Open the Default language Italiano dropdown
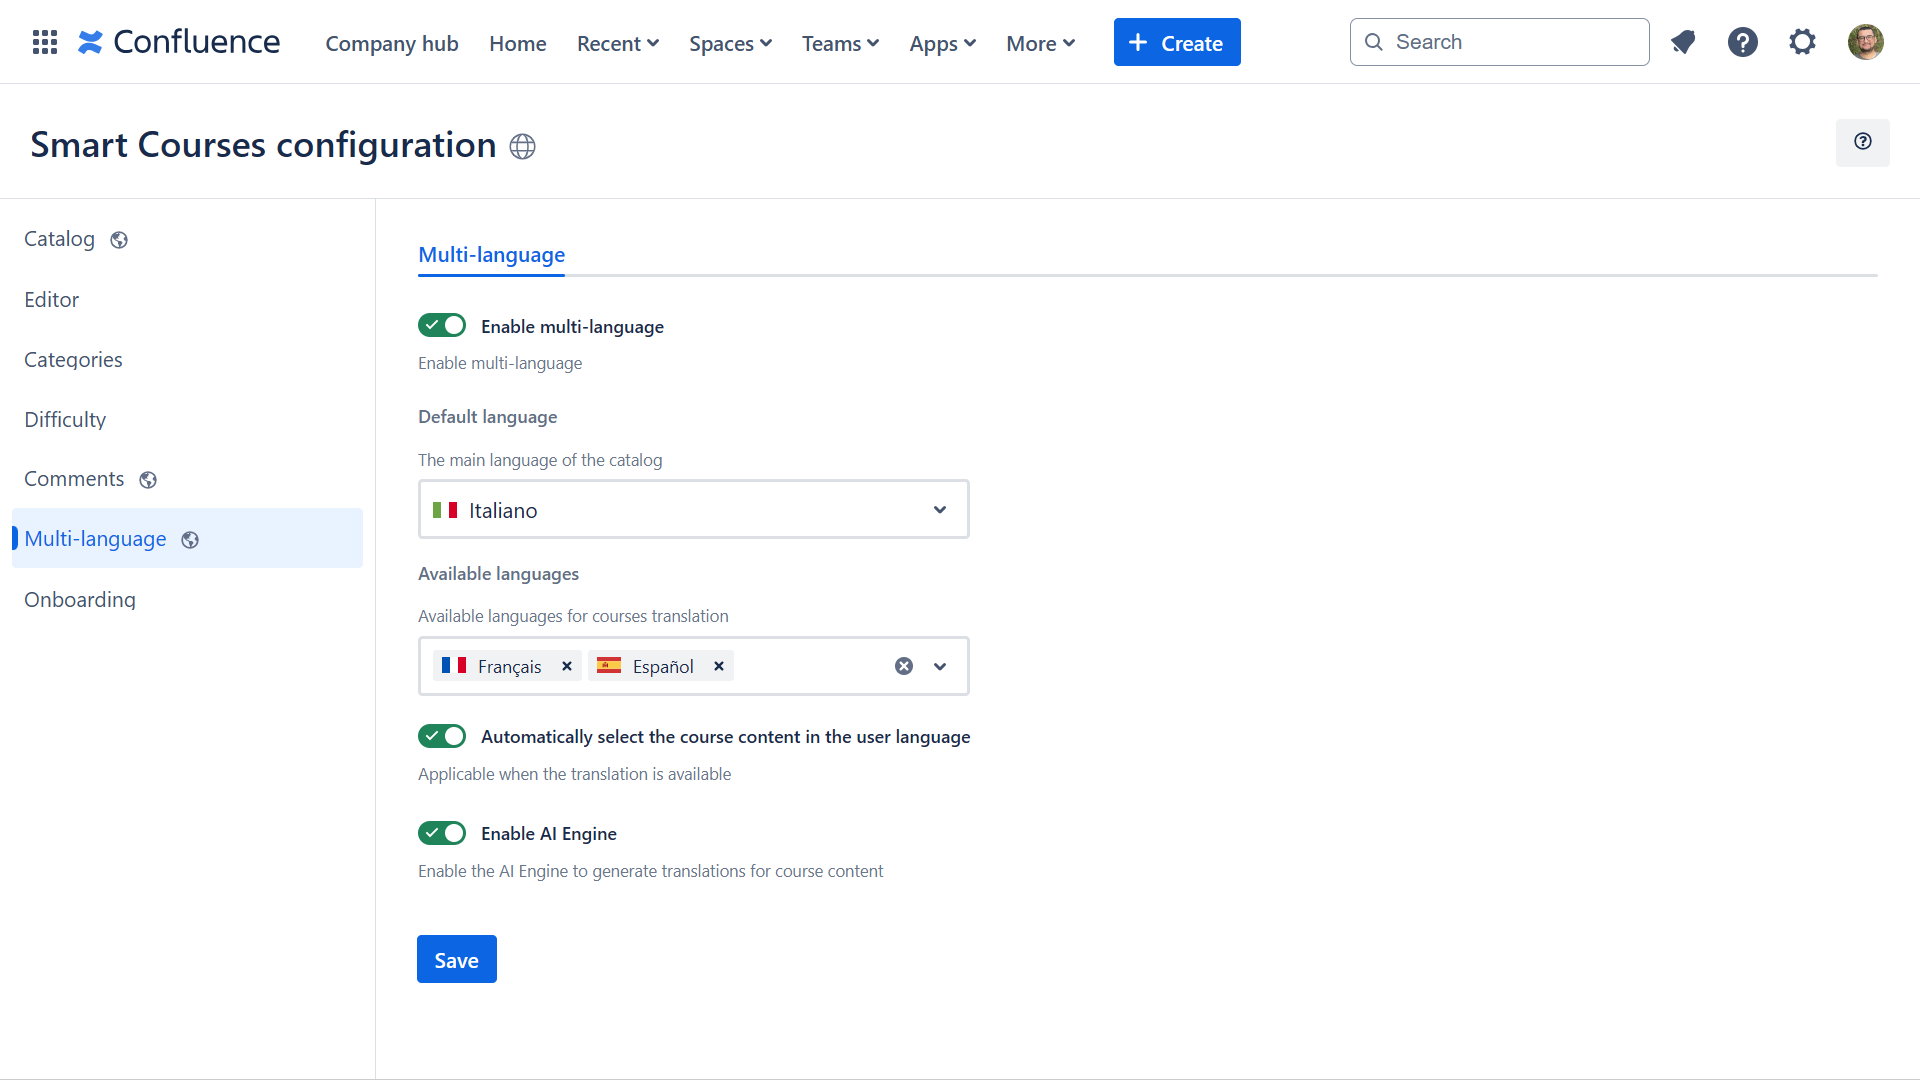The width and height of the screenshot is (1920, 1080). pos(693,510)
